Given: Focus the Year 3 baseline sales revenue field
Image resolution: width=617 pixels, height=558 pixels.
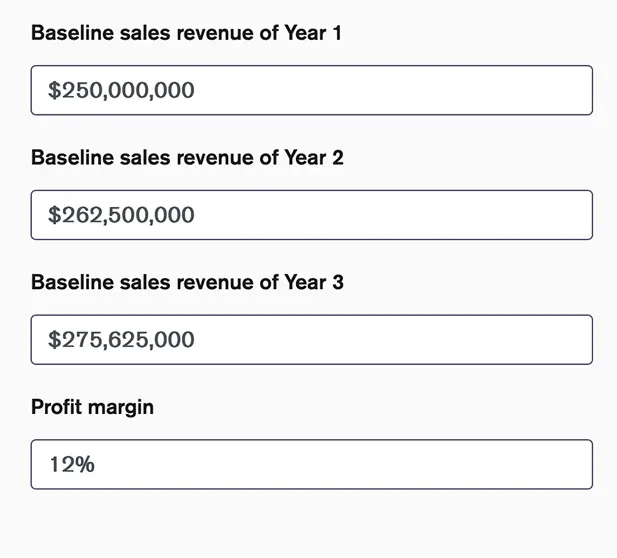Looking at the screenshot, I should click(312, 340).
